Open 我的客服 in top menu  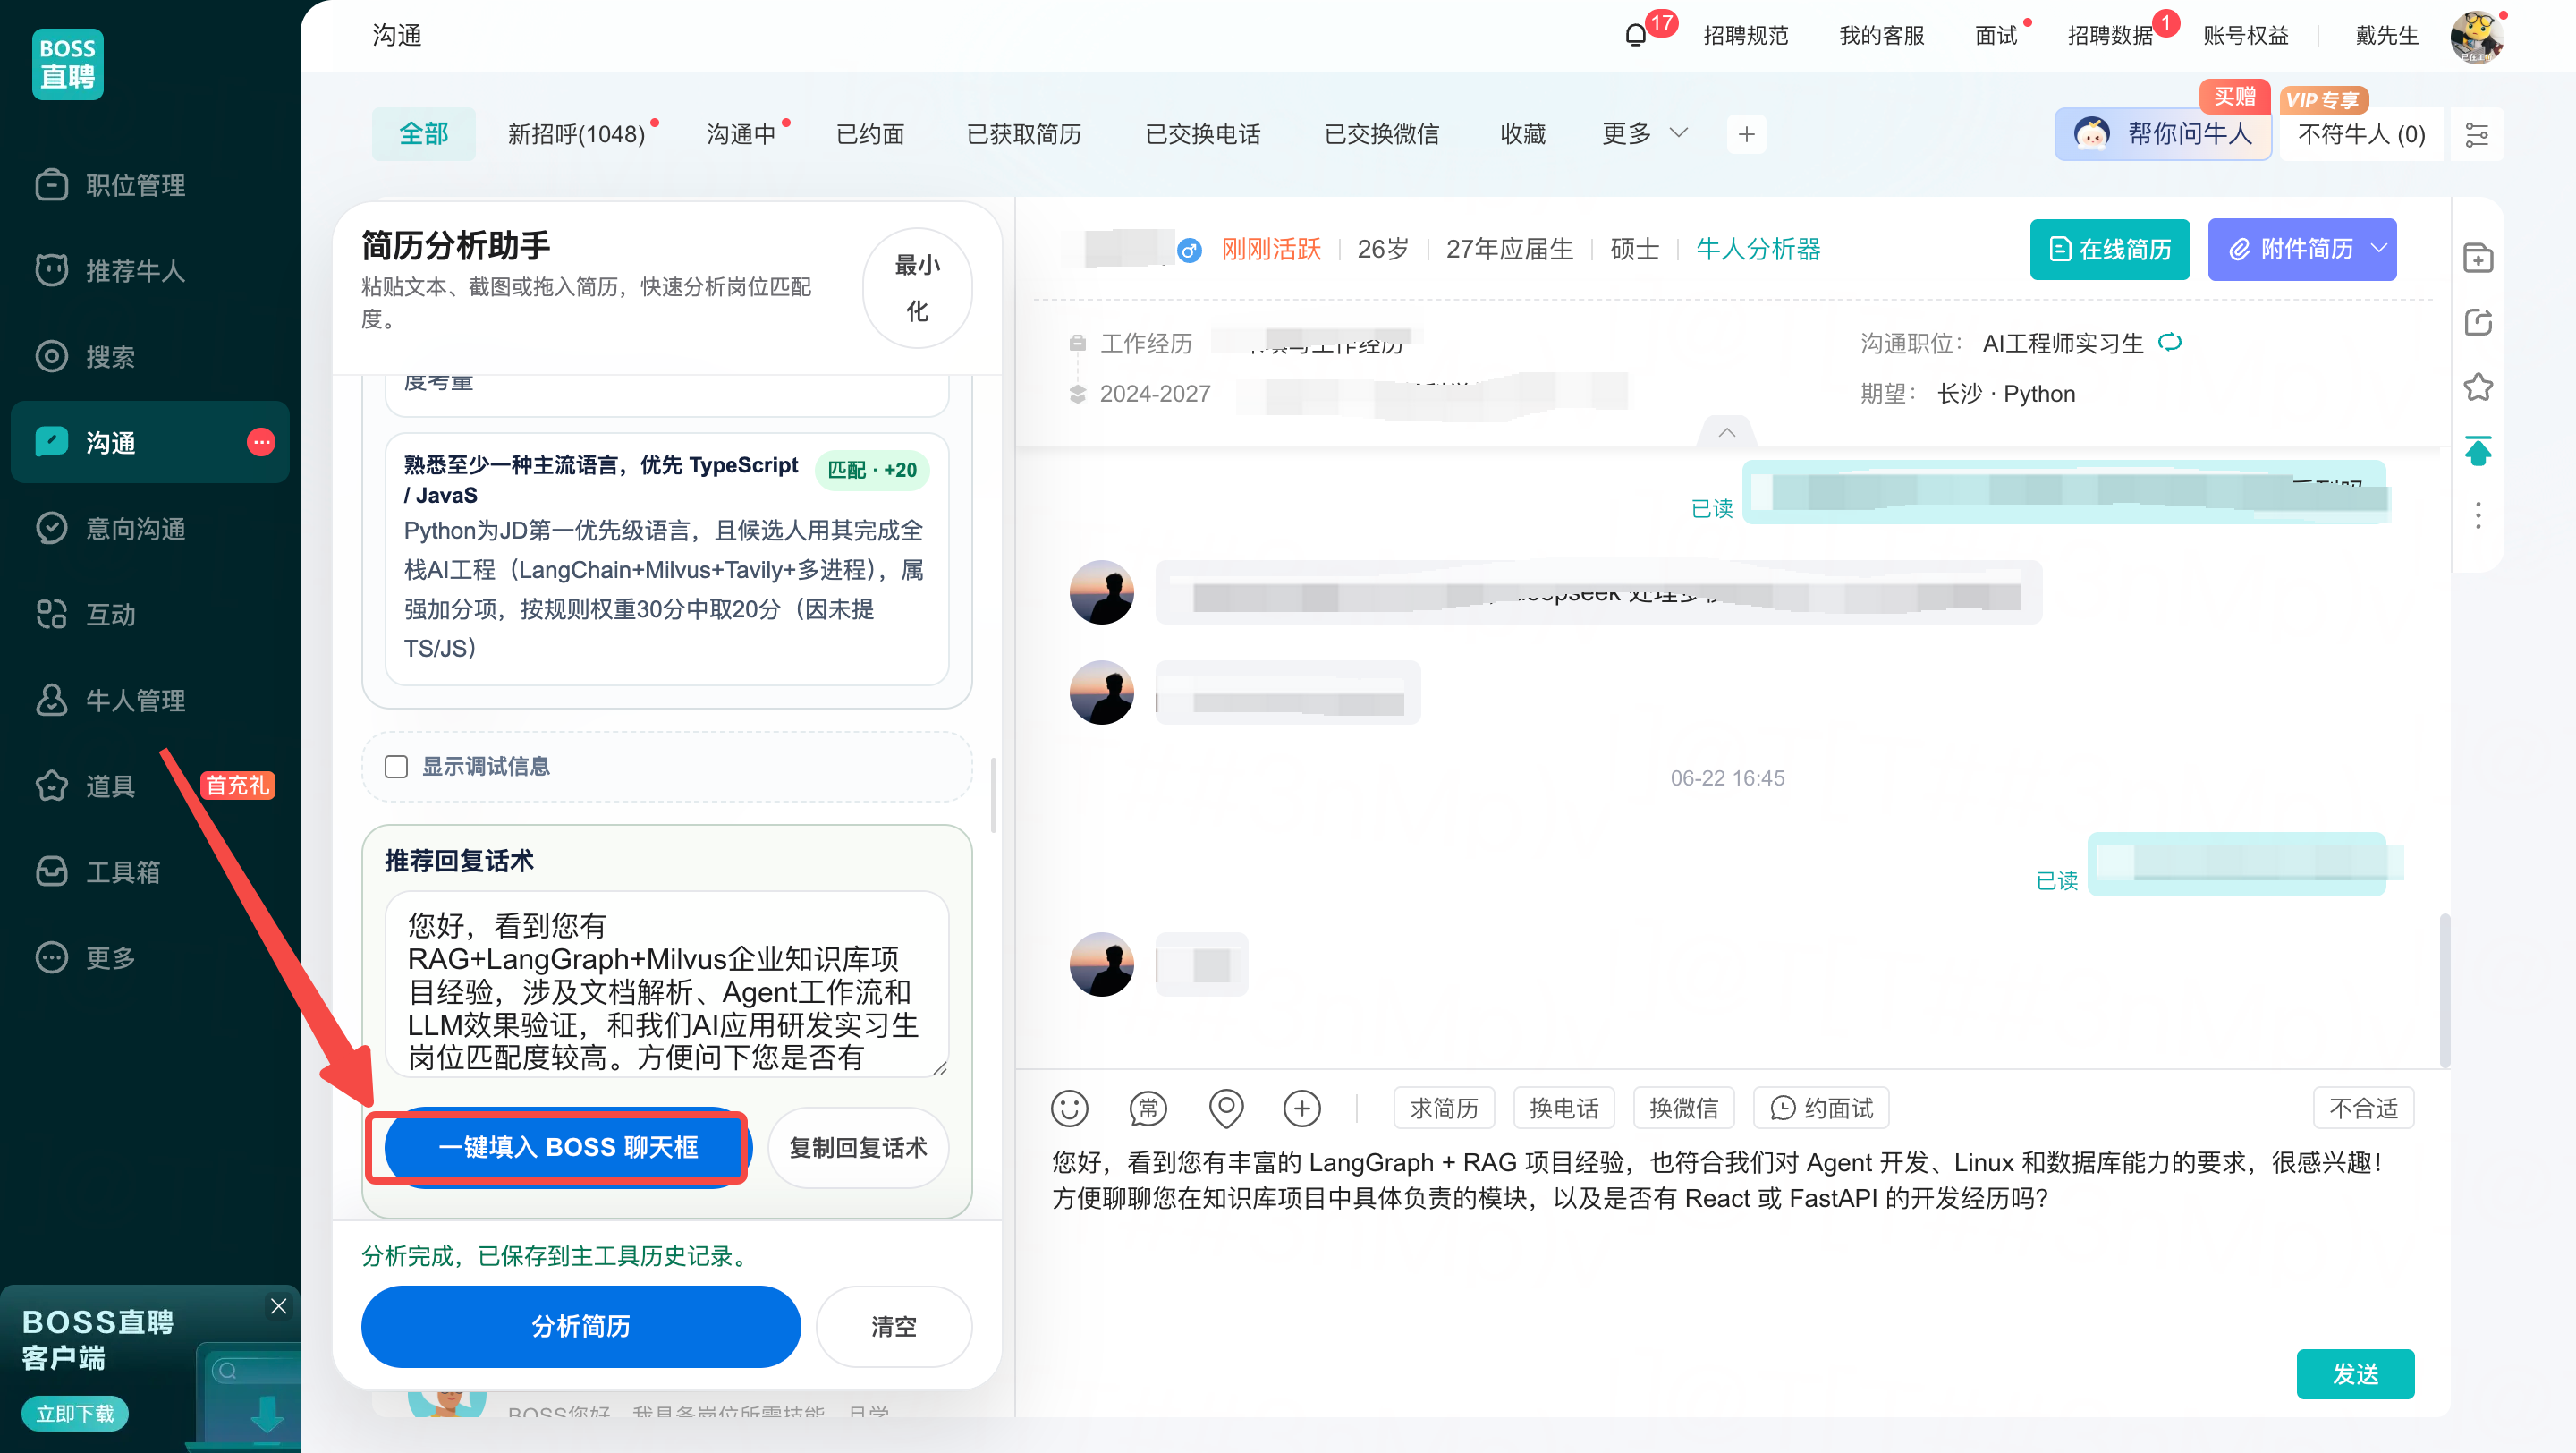click(1882, 36)
